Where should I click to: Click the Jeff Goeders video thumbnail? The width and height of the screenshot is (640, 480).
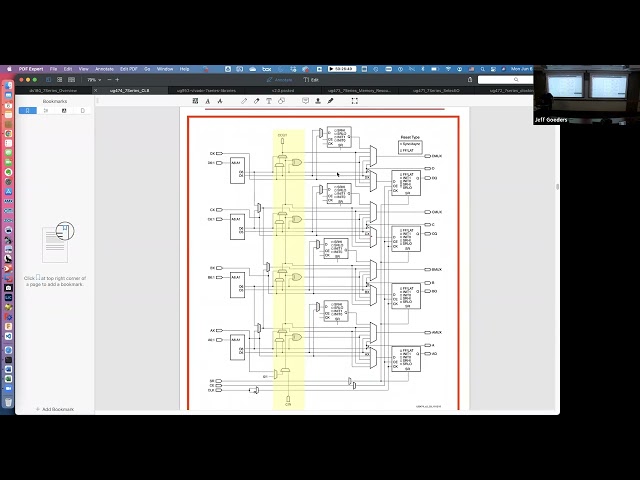tap(587, 95)
